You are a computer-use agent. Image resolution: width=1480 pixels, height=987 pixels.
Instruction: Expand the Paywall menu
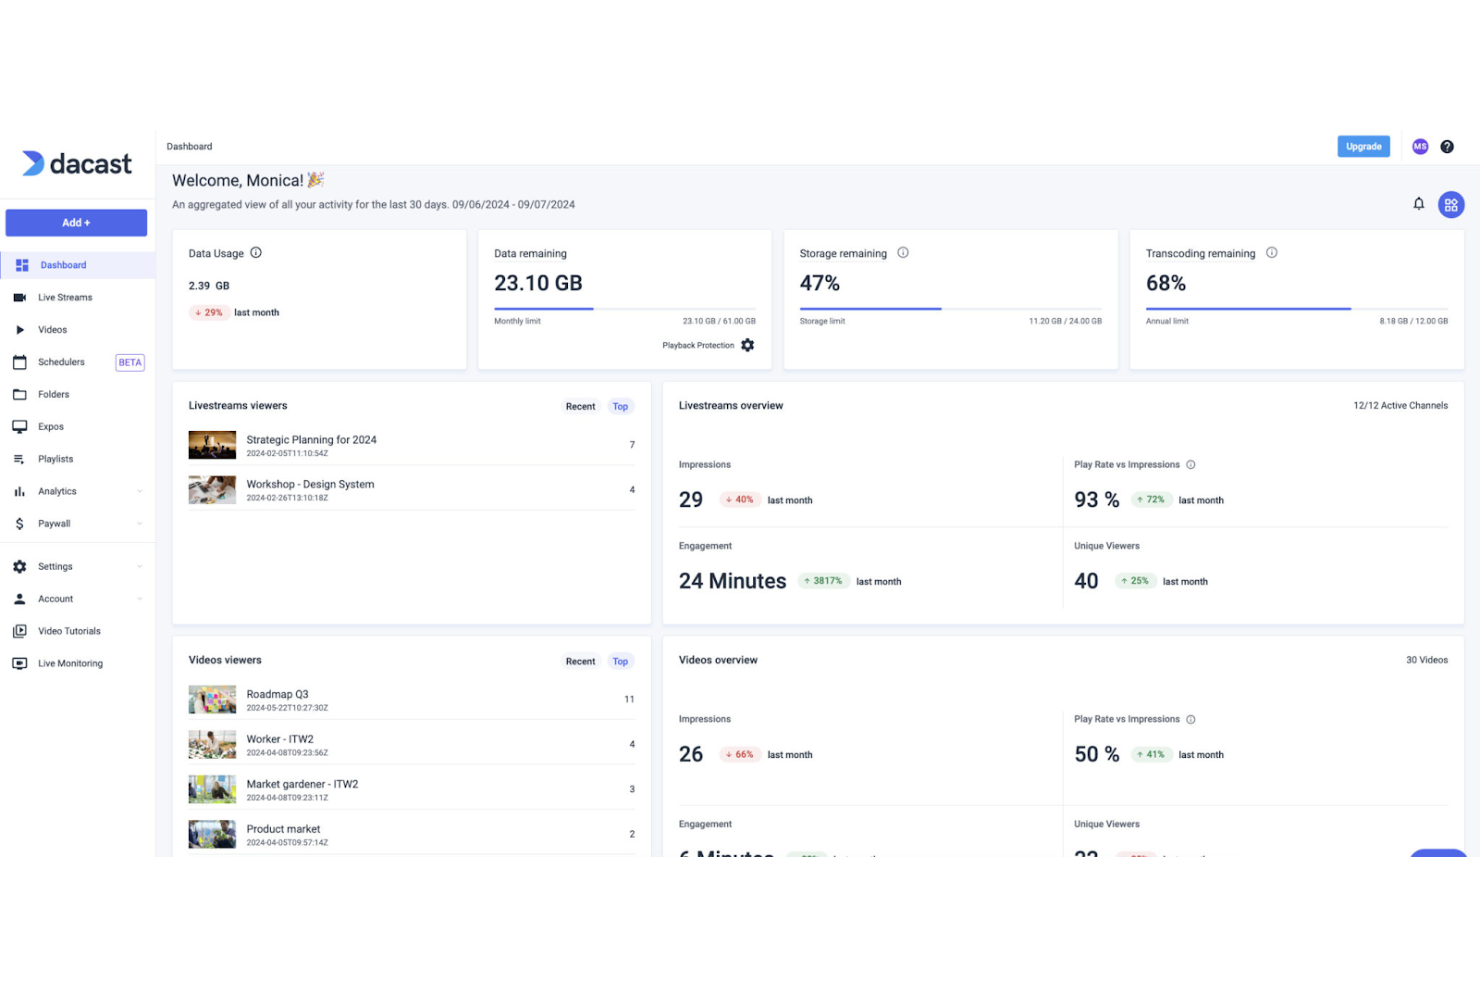pyautogui.click(x=54, y=523)
